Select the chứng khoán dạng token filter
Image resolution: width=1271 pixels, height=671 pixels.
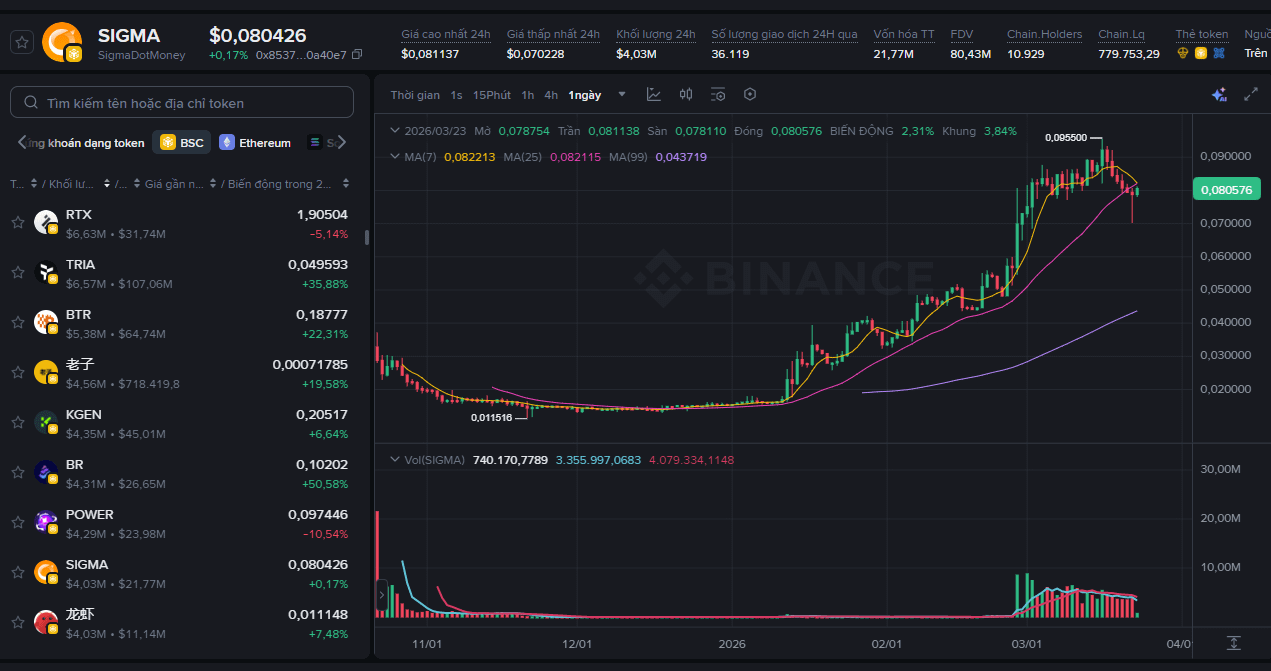tap(86, 143)
